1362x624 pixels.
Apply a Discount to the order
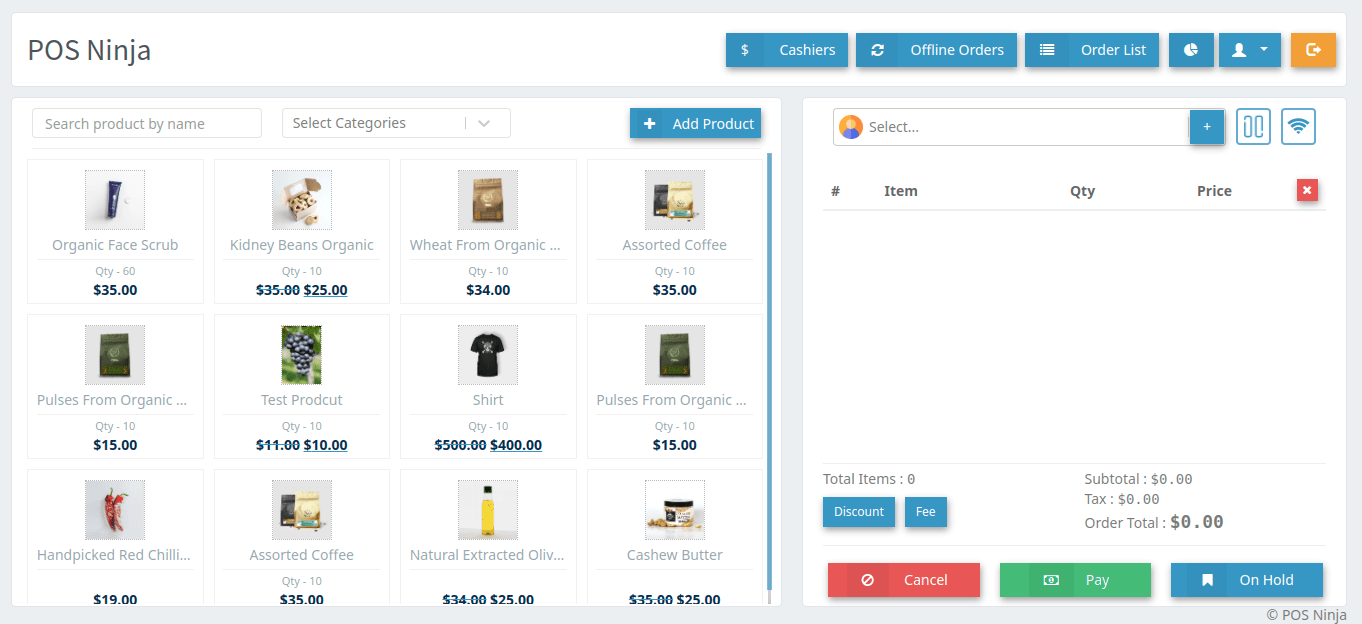(859, 512)
